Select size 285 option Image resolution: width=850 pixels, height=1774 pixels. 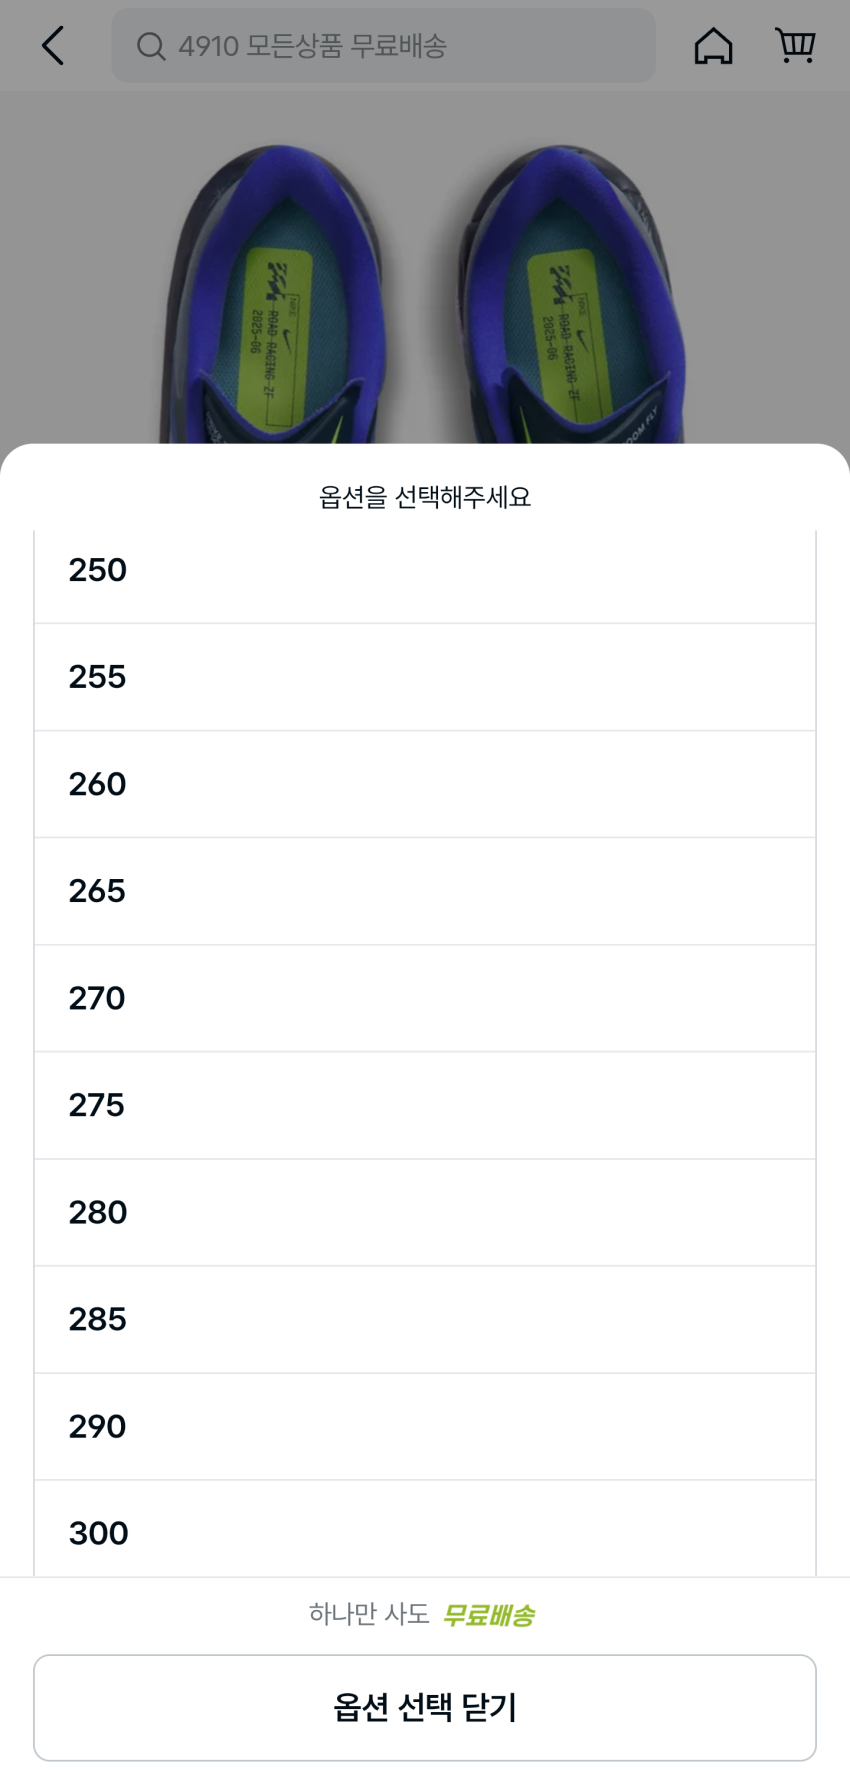425,1319
